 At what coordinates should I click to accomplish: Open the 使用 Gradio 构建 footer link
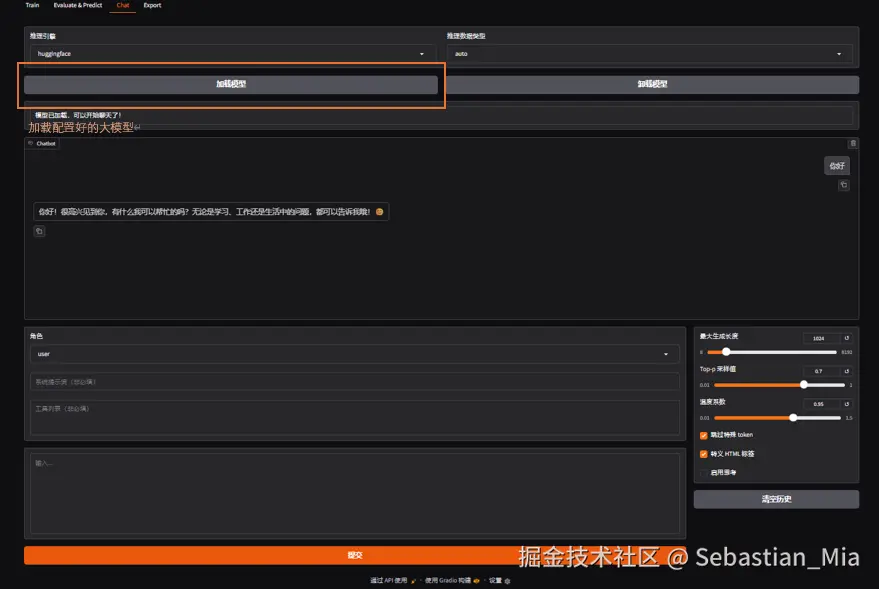pyautogui.click(x=452, y=581)
